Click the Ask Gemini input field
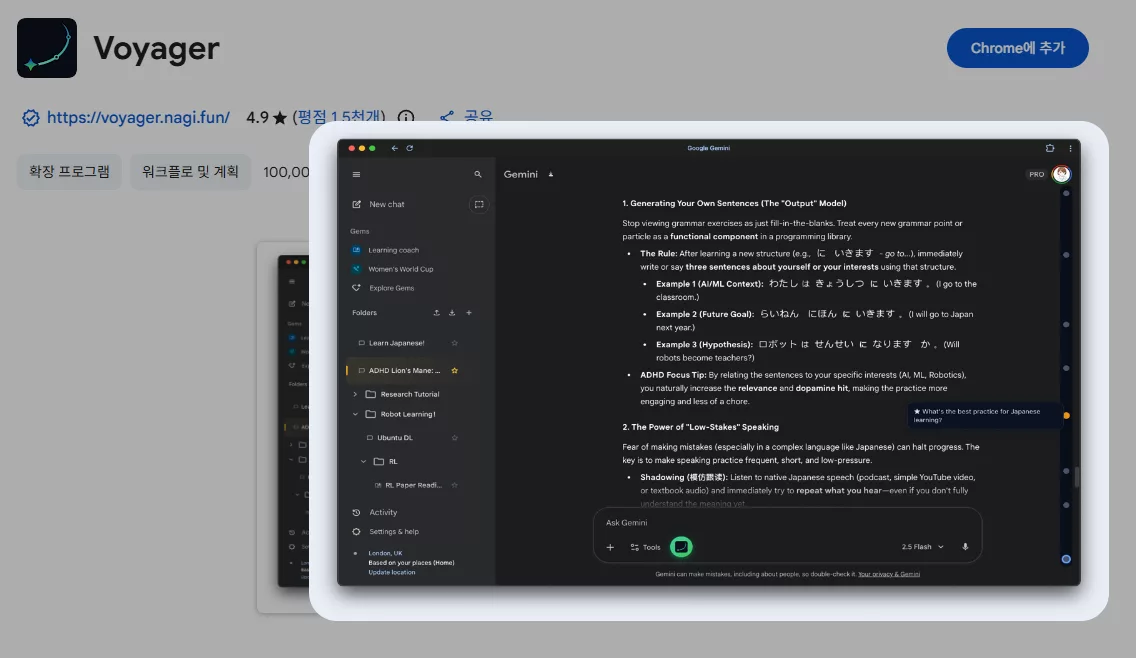This screenshot has width=1136, height=658. pyautogui.click(x=787, y=522)
